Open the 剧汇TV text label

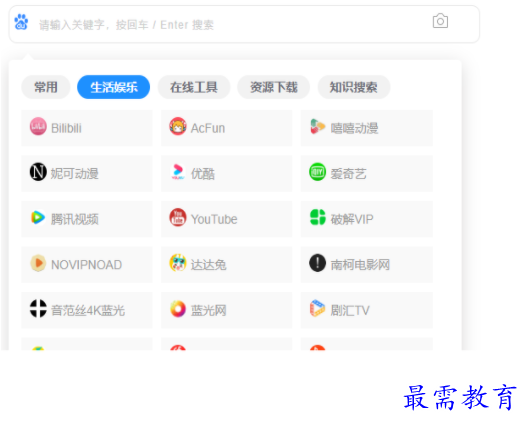pos(350,310)
